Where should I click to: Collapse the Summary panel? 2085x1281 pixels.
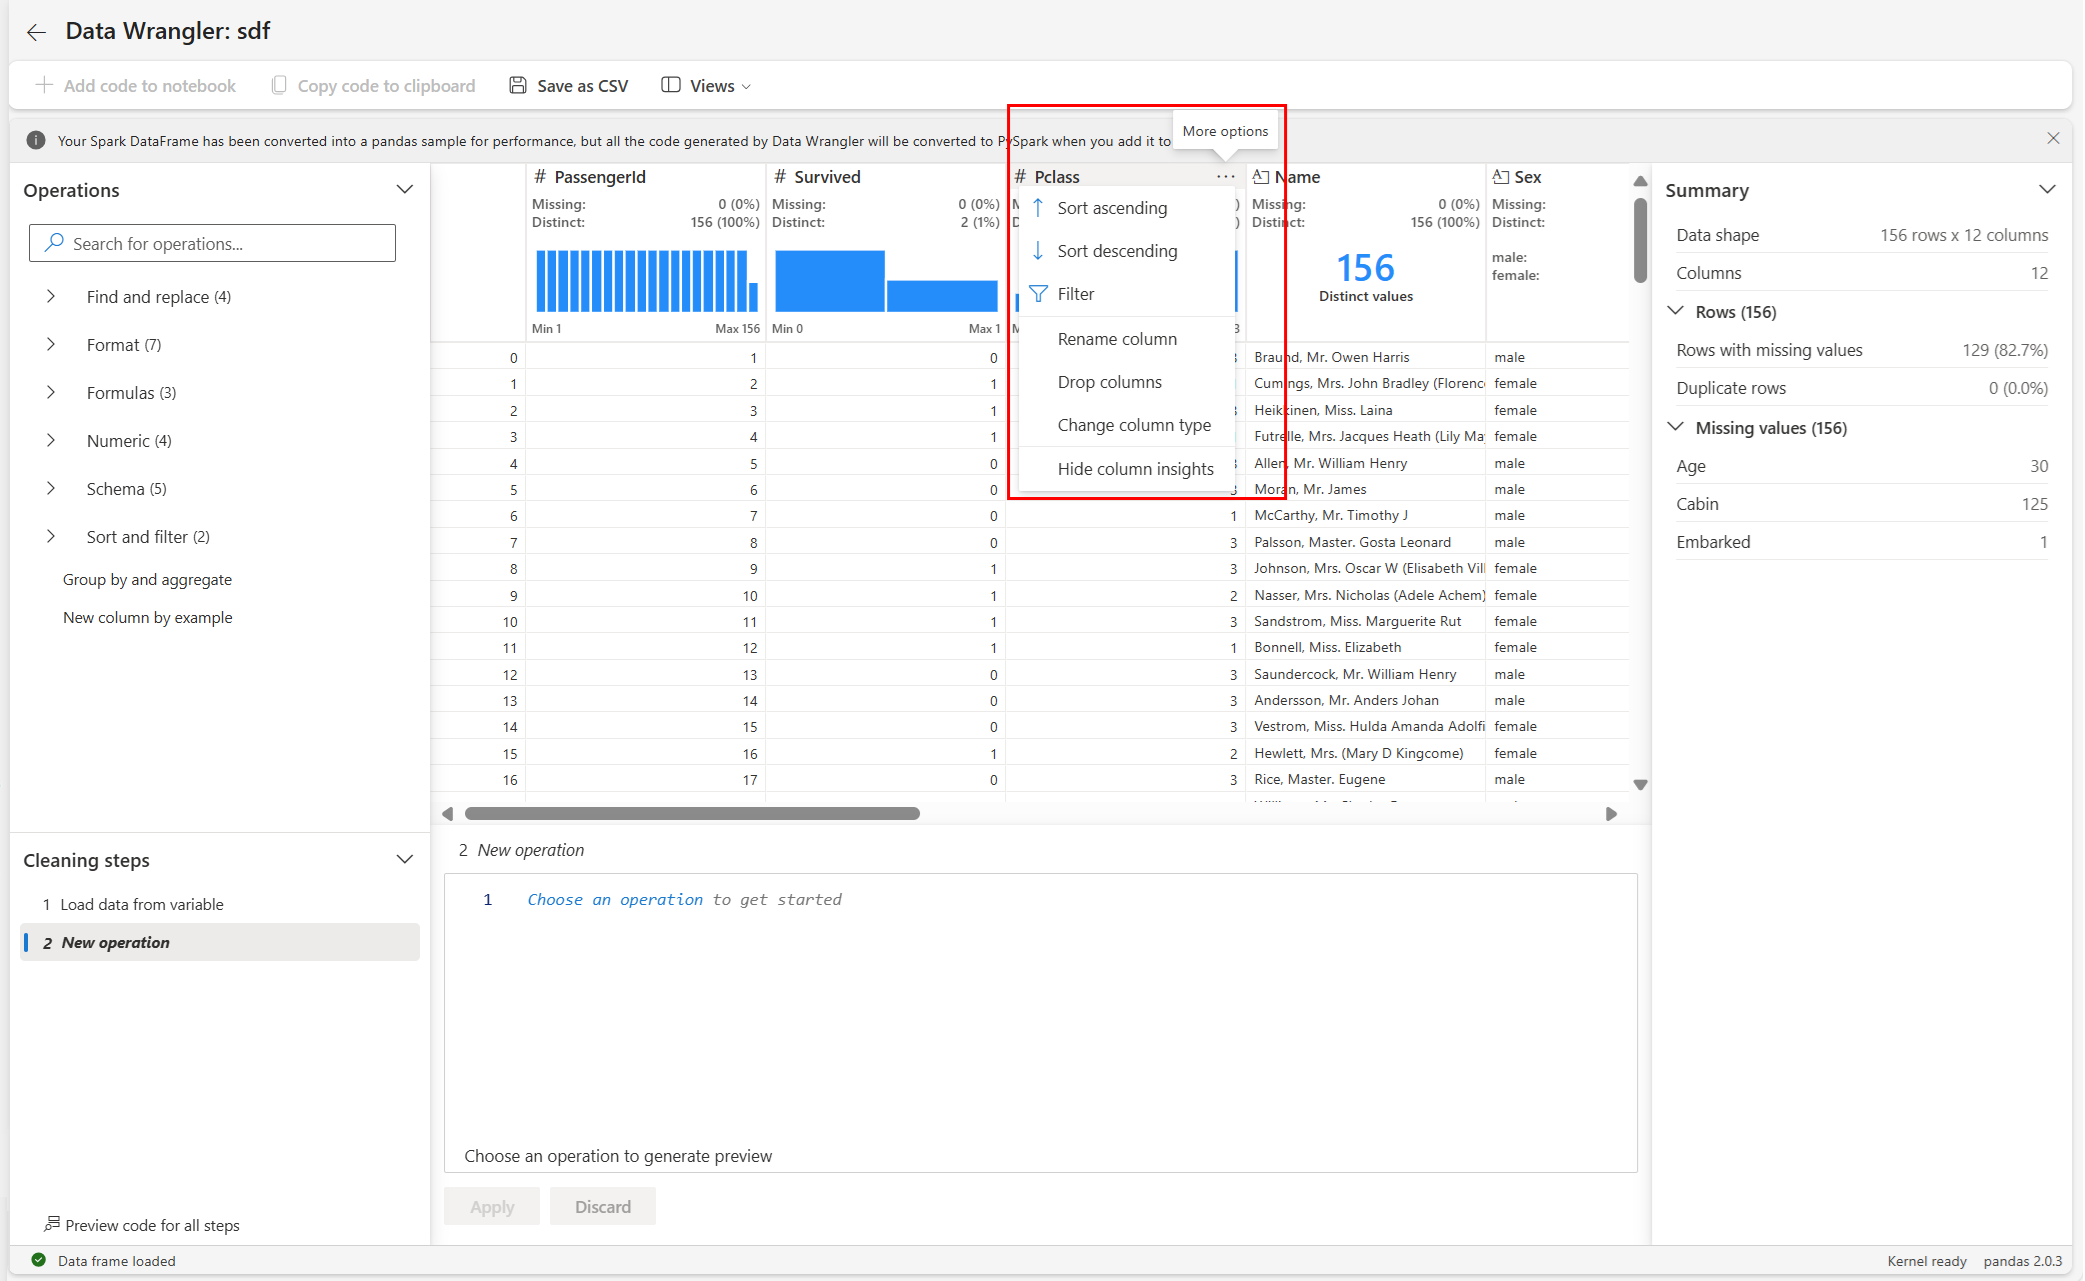click(x=2047, y=190)
